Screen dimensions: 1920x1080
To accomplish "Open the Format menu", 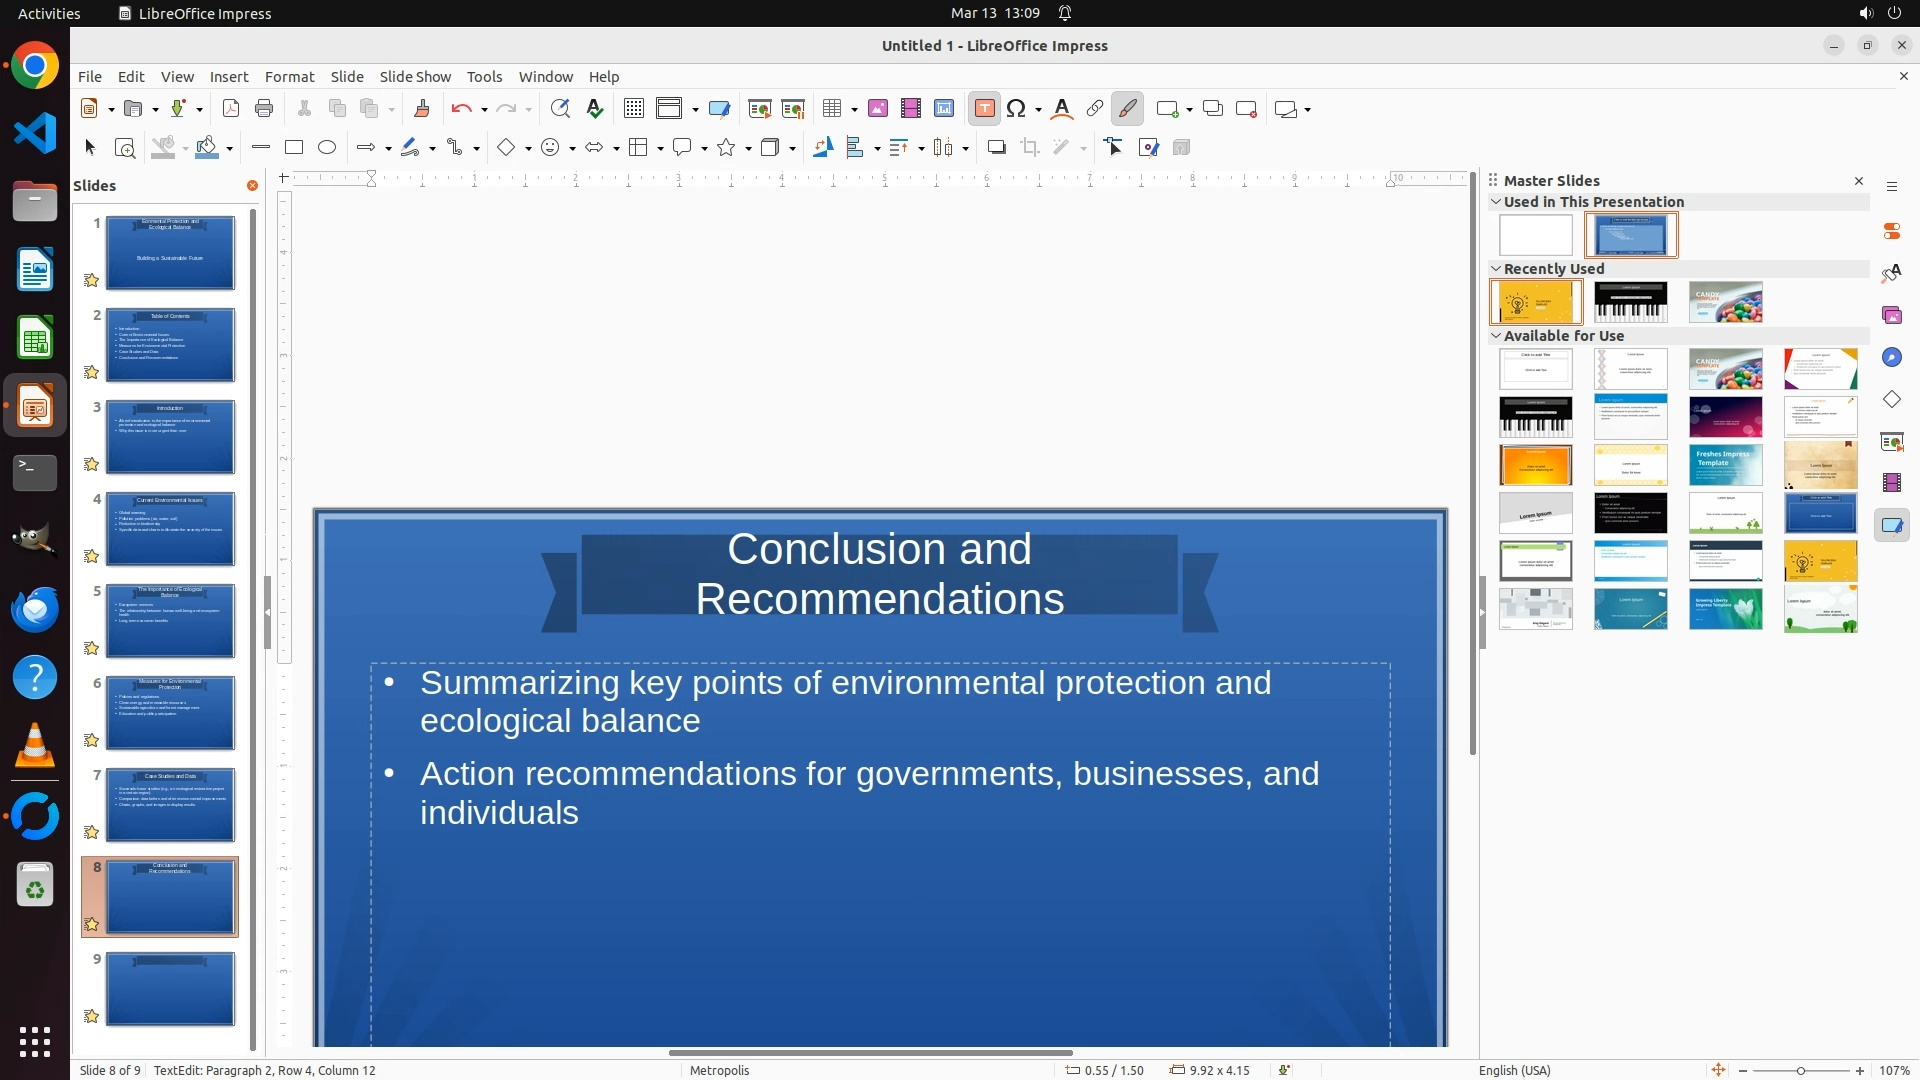I will click(x=289, y=77).
